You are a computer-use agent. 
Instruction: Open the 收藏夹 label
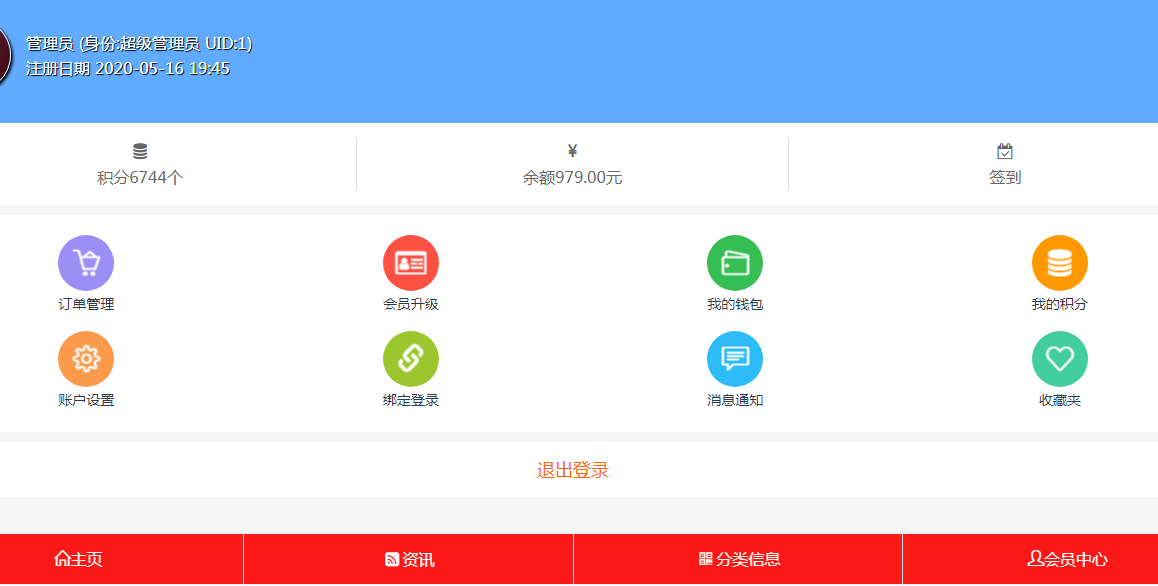(x=1060, y=400)
